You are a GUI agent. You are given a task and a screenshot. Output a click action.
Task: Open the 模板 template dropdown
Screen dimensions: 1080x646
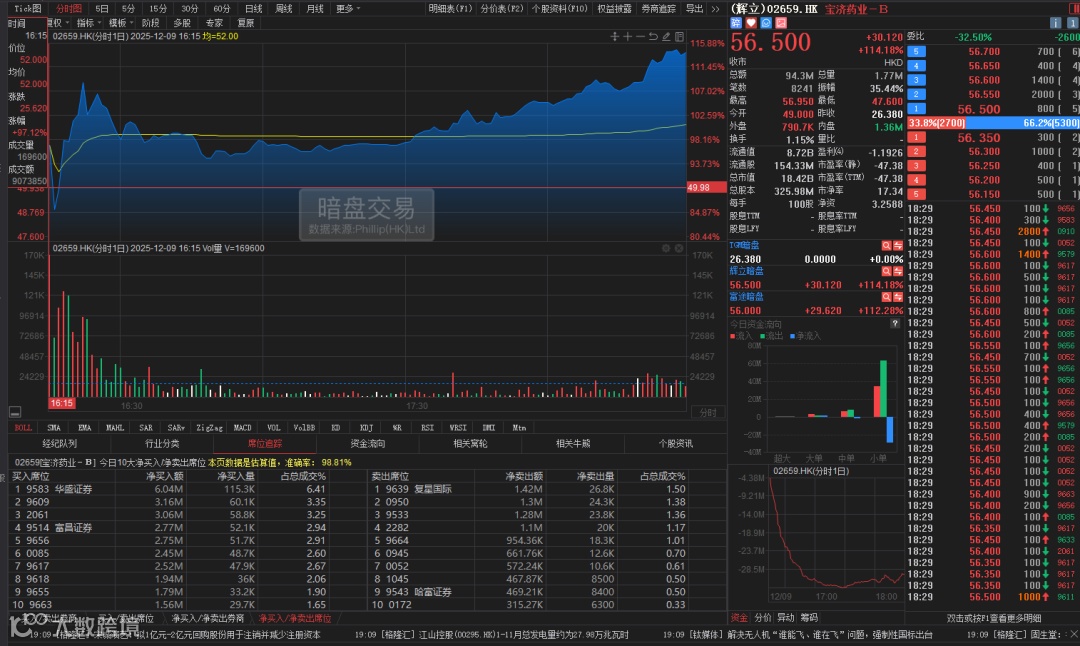121,23
